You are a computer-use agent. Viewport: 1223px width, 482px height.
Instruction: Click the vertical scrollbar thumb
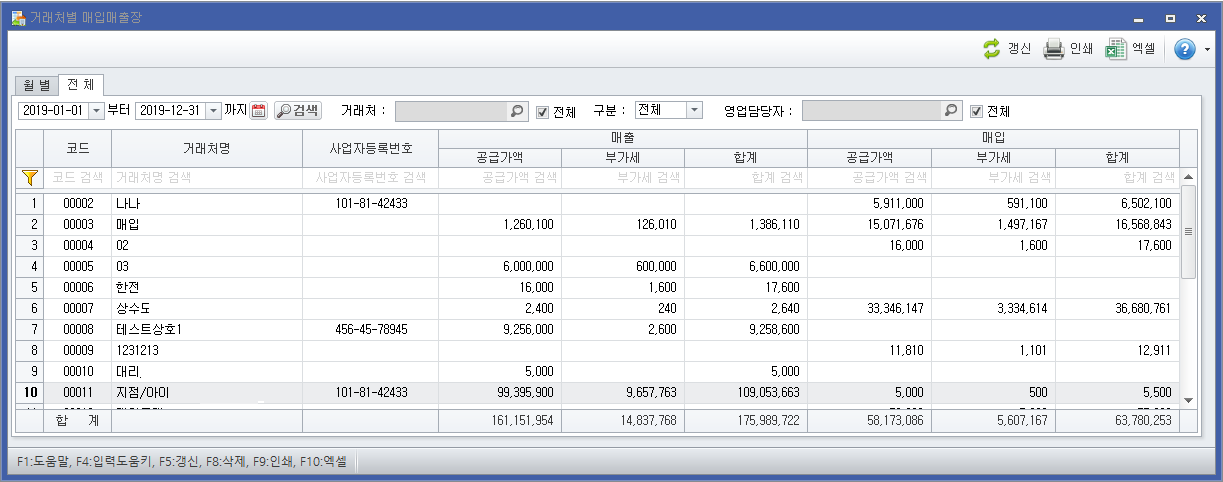(1188, 231)
